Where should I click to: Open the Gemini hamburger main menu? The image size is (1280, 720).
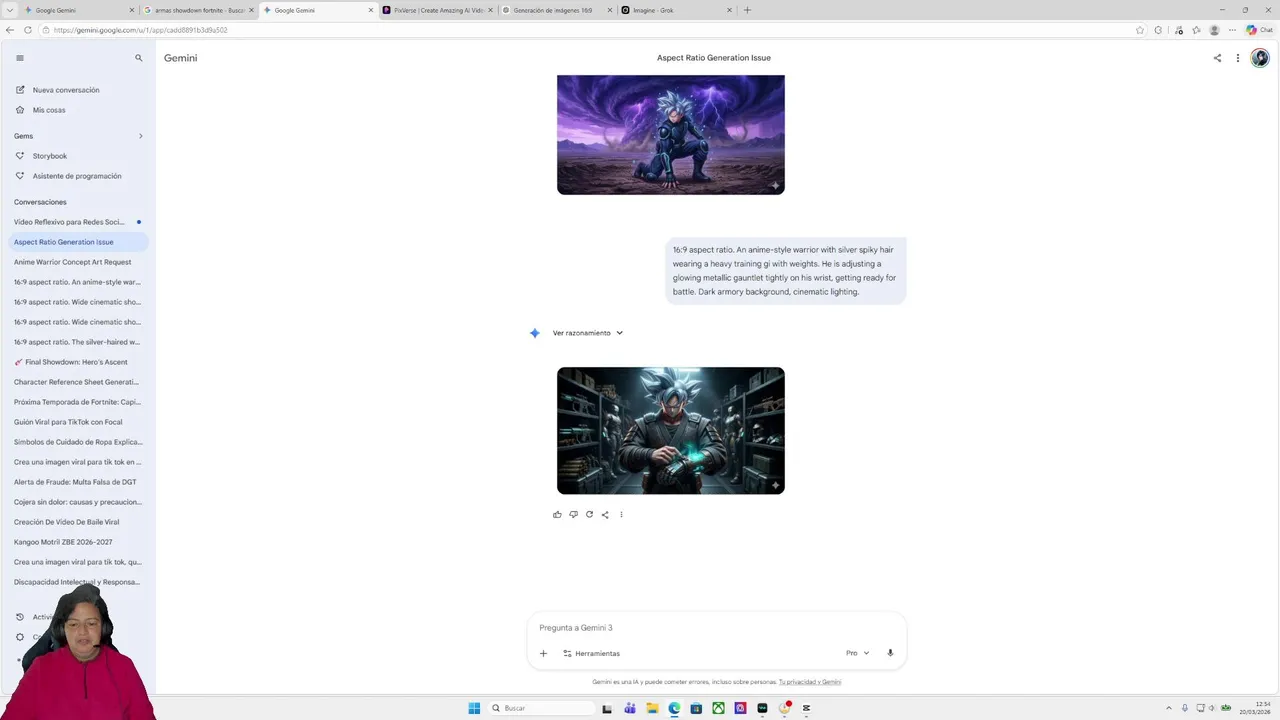click(x=19, y=58)
